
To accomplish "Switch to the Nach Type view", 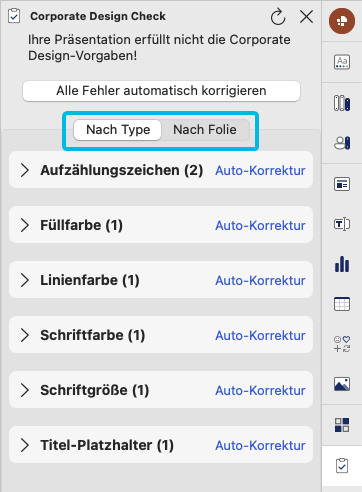I will pos(118,130).
